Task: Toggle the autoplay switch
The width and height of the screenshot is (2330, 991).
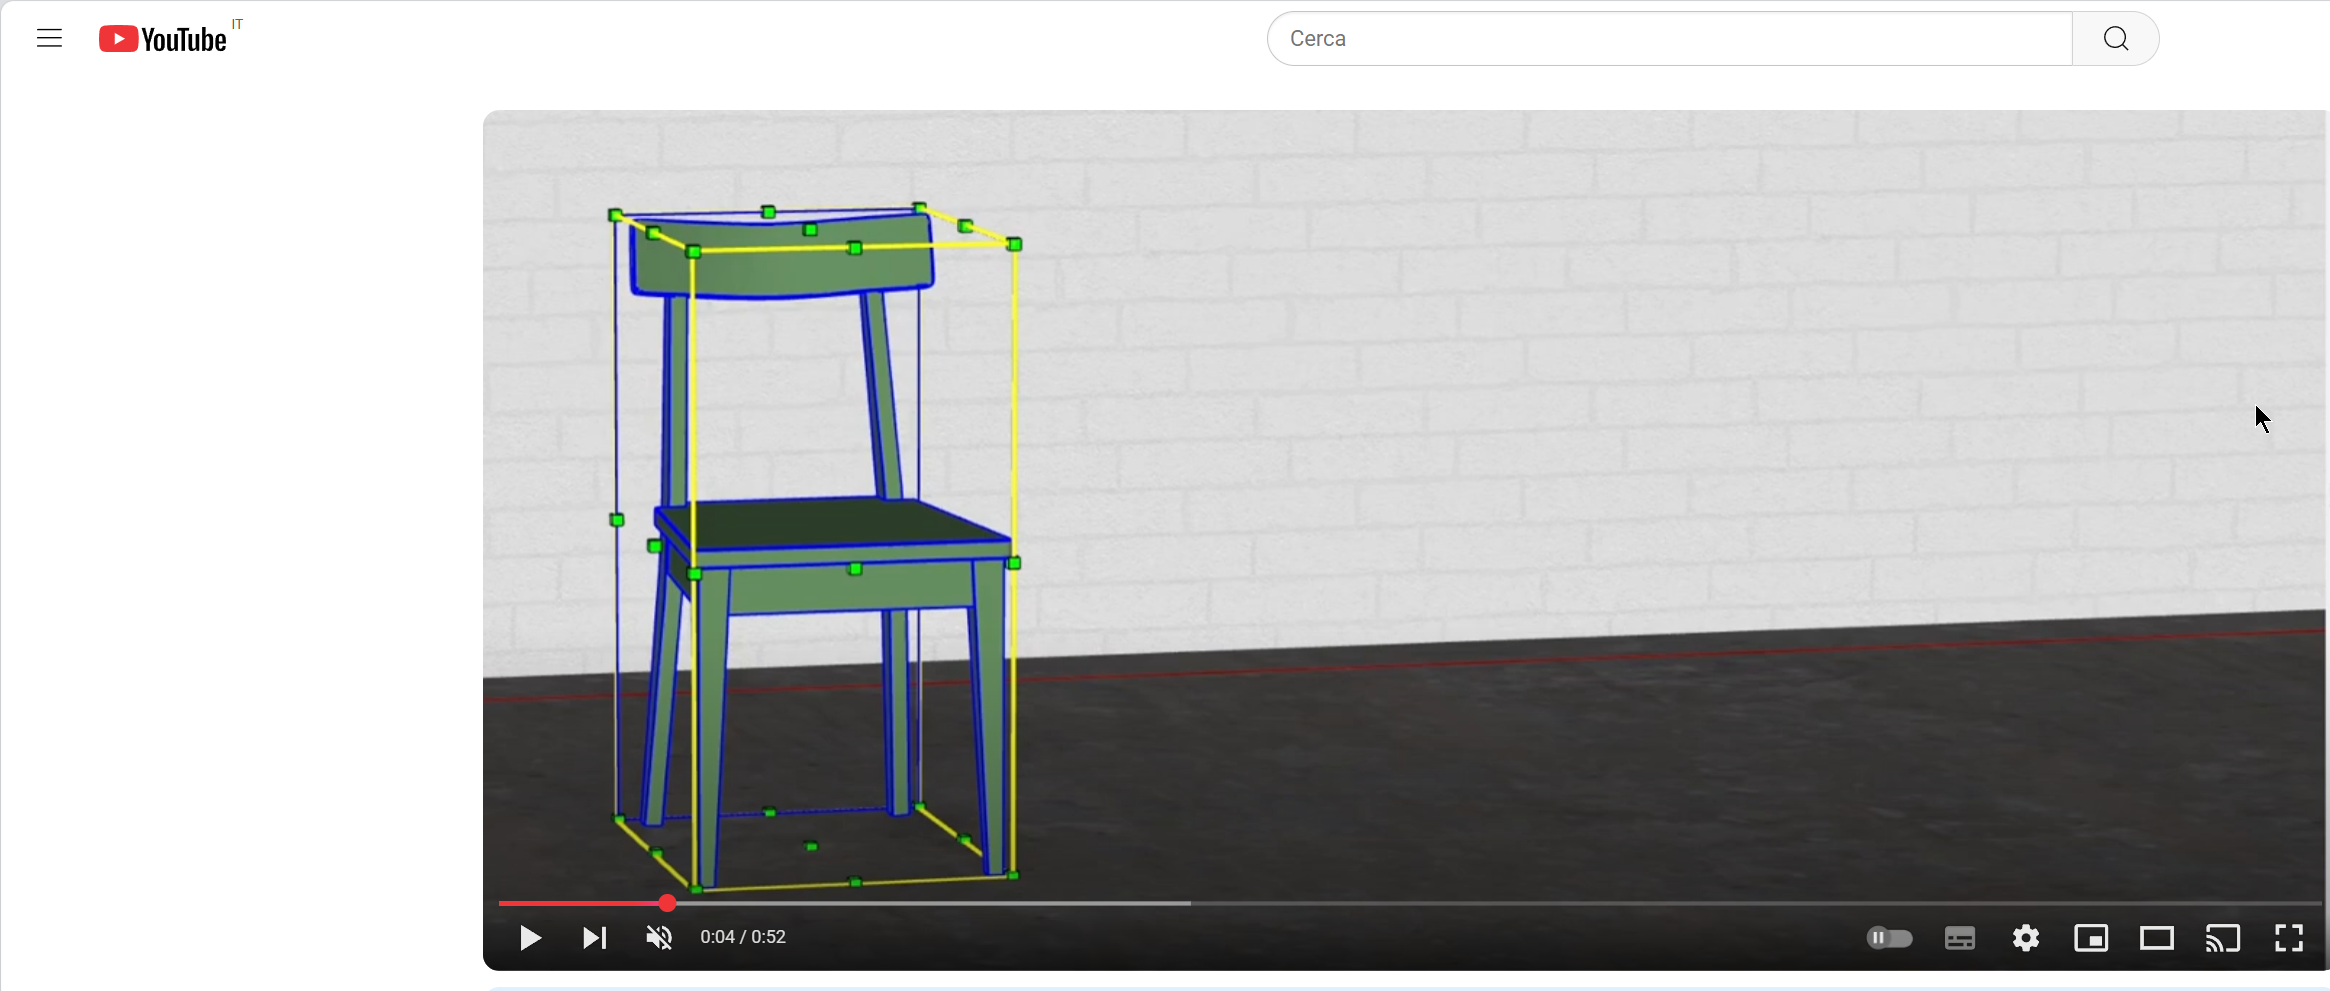Action: 1889,938
